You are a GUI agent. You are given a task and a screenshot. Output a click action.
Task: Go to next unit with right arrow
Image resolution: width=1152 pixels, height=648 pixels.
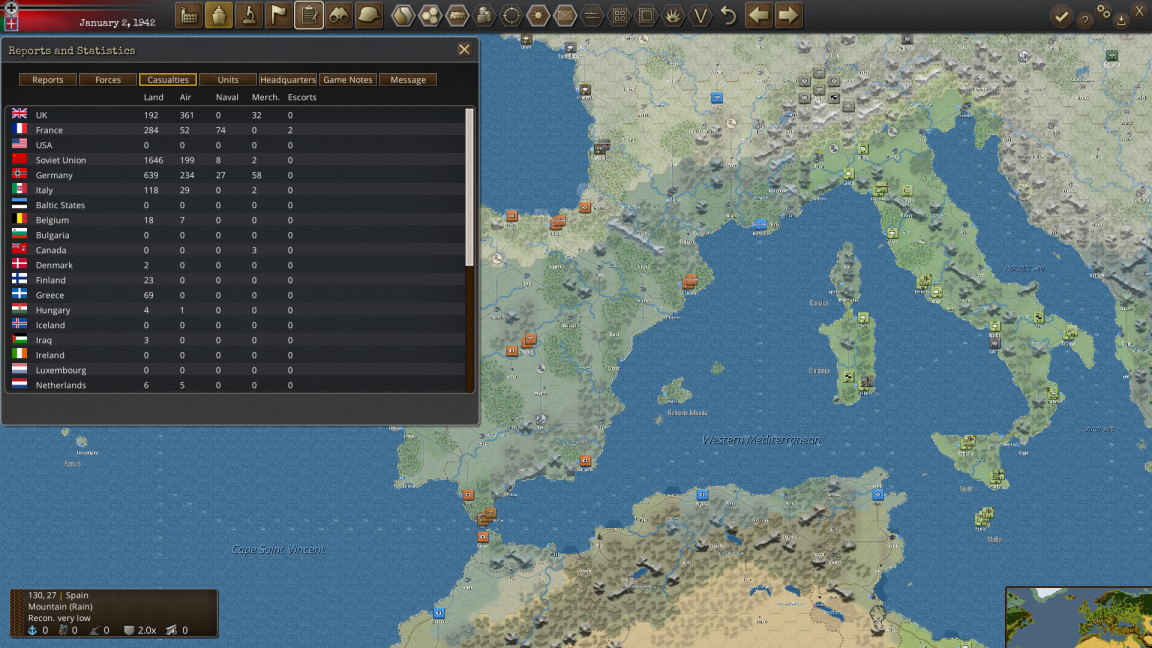(x=788, y=15)
